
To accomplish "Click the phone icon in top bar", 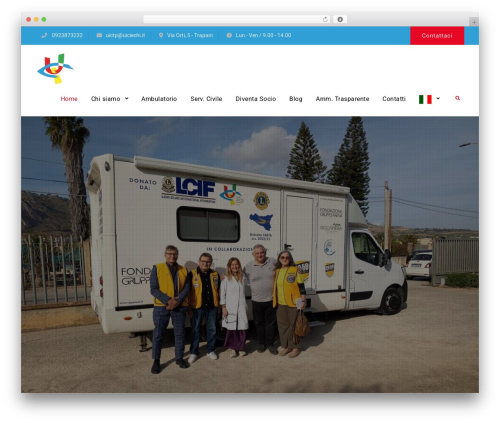I will click(44, 35).
